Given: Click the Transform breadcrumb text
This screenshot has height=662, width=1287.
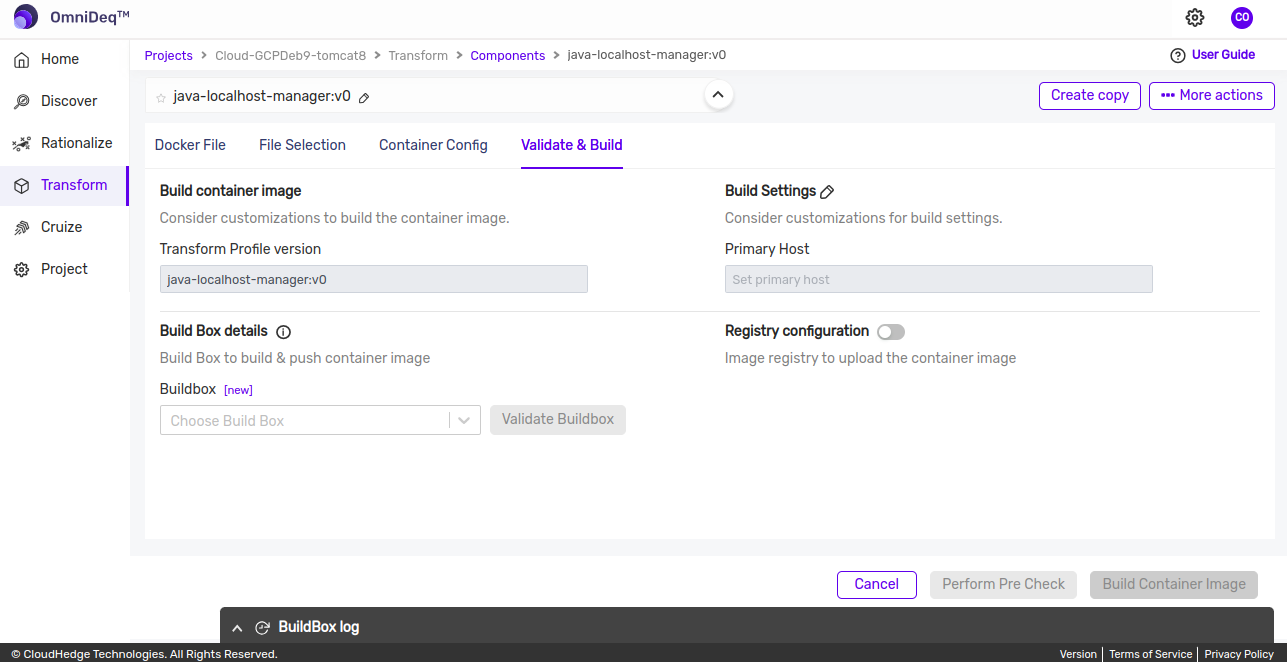Looking at the screenshot, I should 418,56.
